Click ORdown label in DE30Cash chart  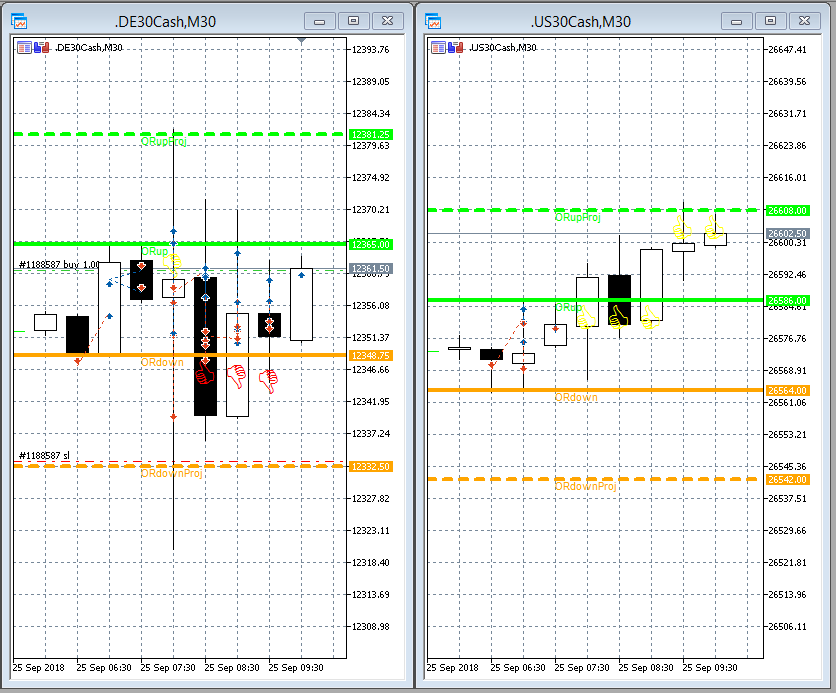point(162,362)
